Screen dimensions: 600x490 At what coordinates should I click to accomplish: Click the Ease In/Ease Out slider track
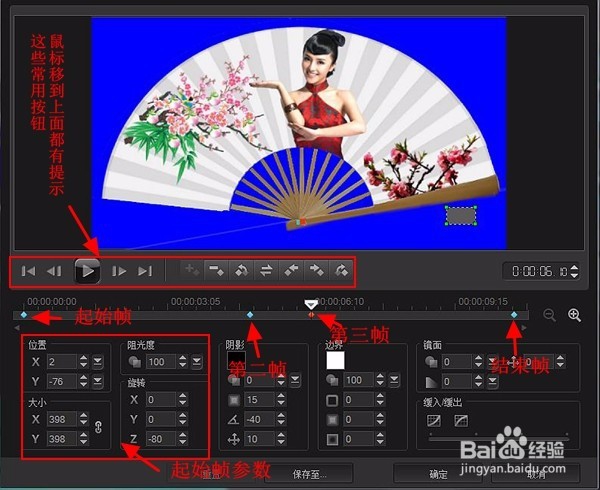pos(498,439)
